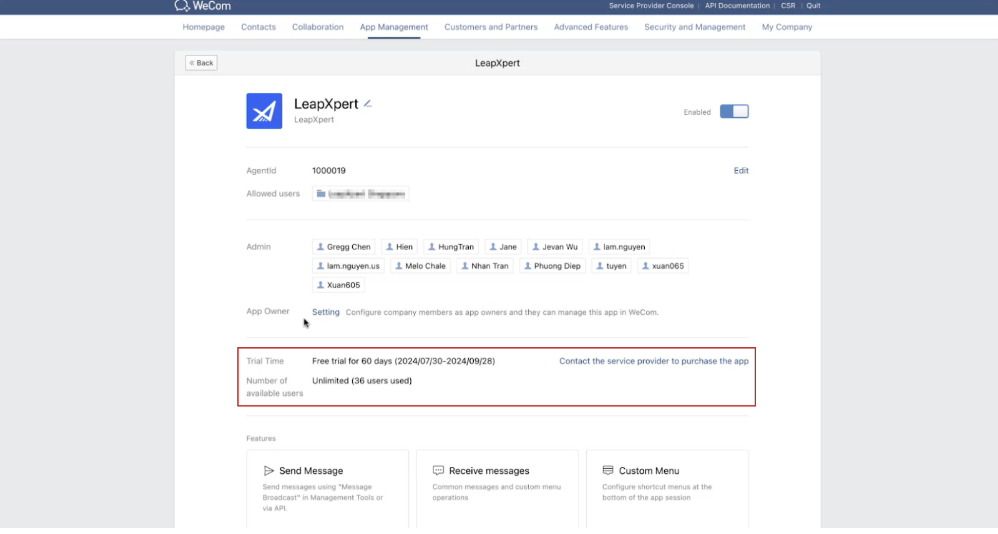Click the user icon beside Jane
The height and width of the screenshot is (534, 998).
pos(493,247)
